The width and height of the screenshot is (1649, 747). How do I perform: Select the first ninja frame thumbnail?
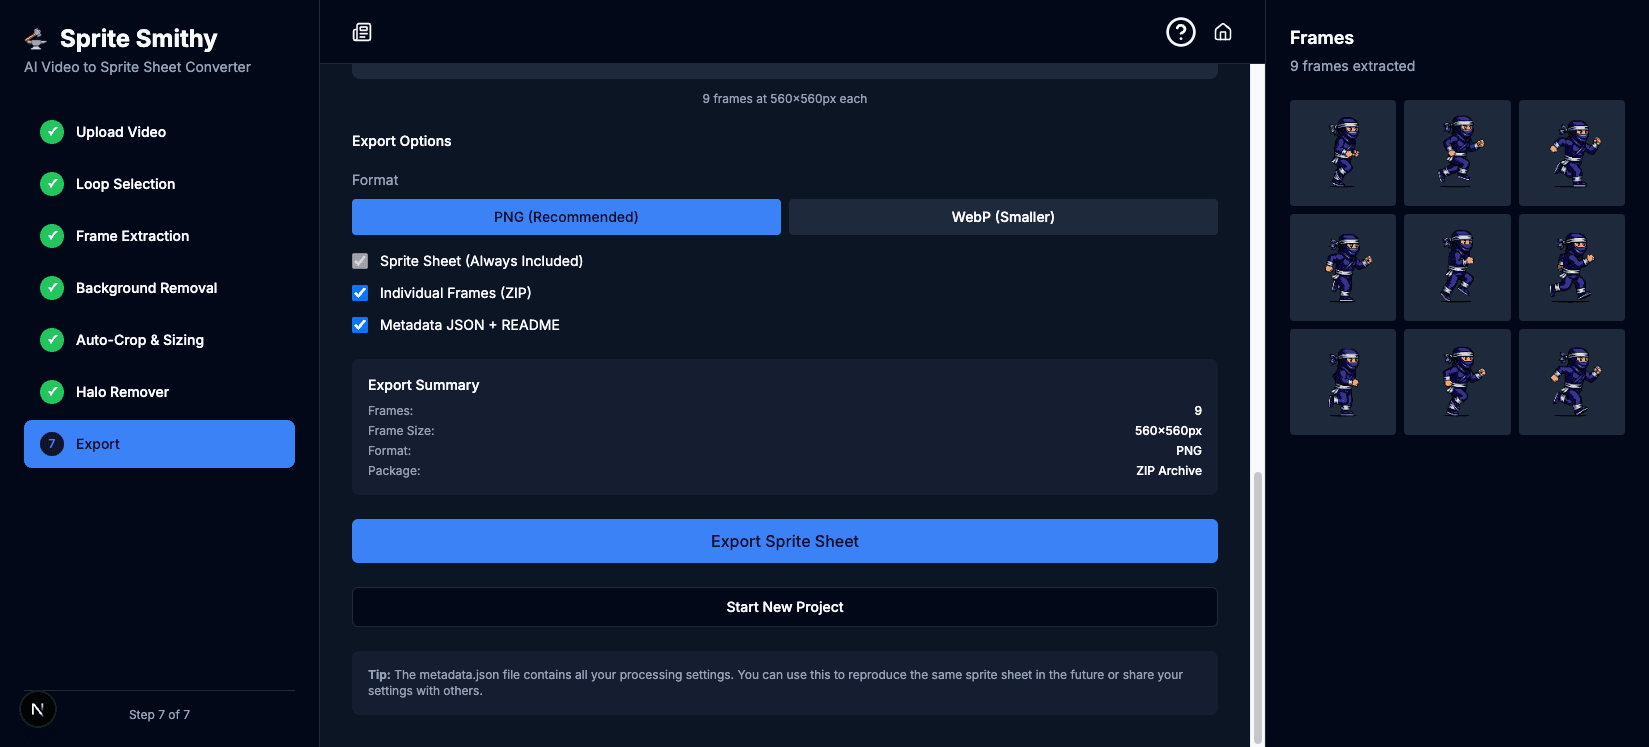[1342, 153]
